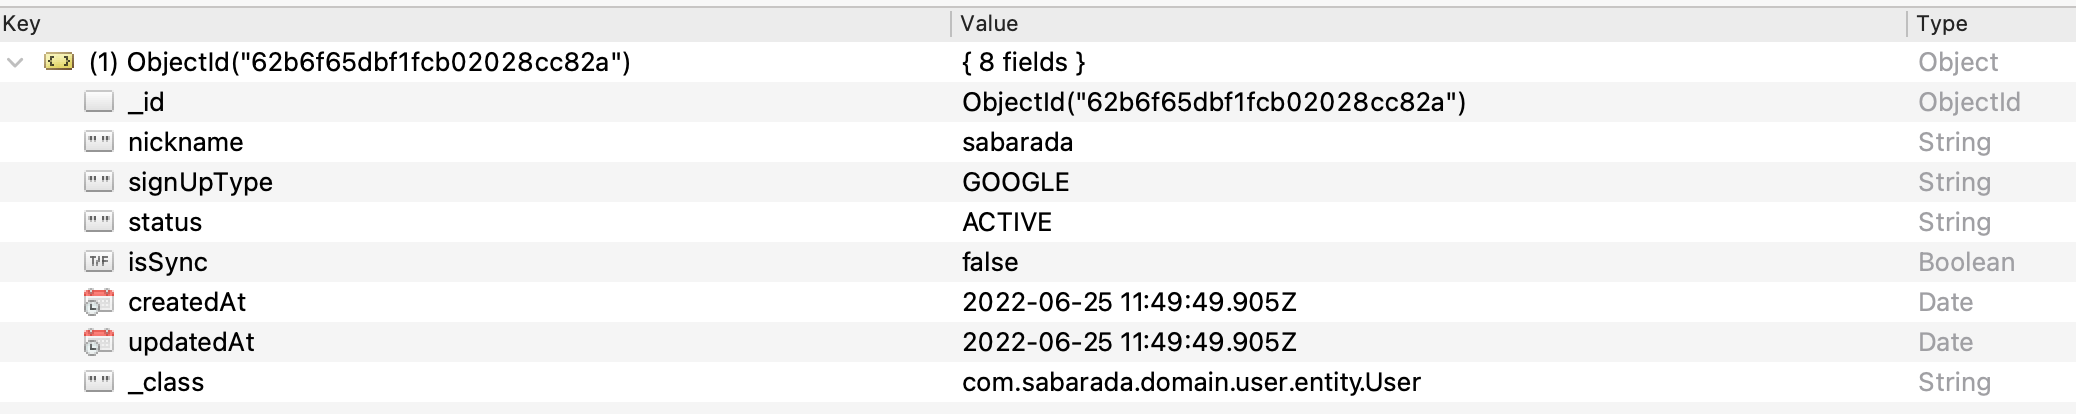
Task: Sort by the Key column header
Action: [22, 23]
